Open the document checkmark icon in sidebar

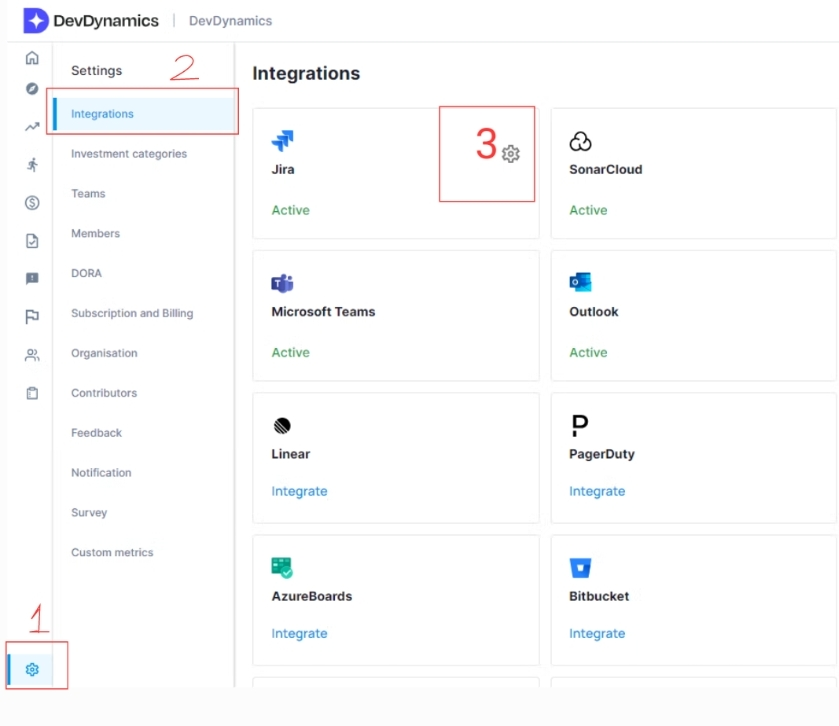coord(32,241)
